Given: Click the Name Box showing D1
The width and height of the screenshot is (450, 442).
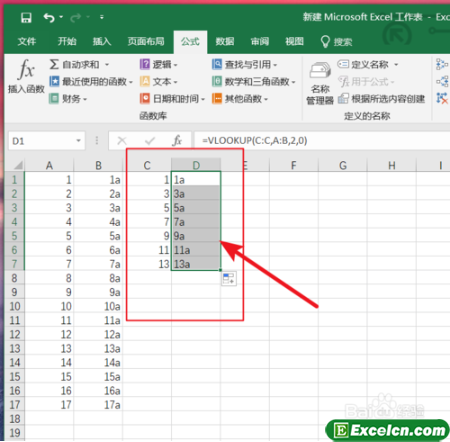Looking at the screenshot, I should tap(41, 141).
